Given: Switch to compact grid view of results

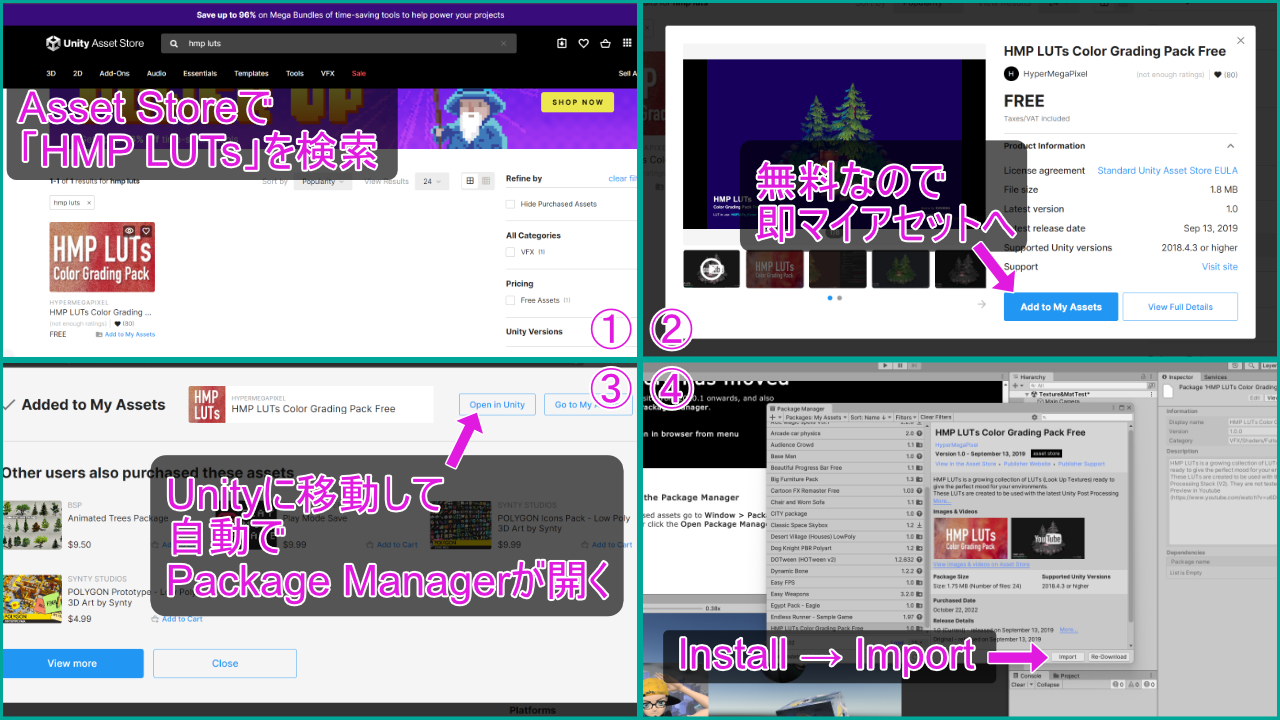Looking at the screenshot, I should tap(486, 181).
